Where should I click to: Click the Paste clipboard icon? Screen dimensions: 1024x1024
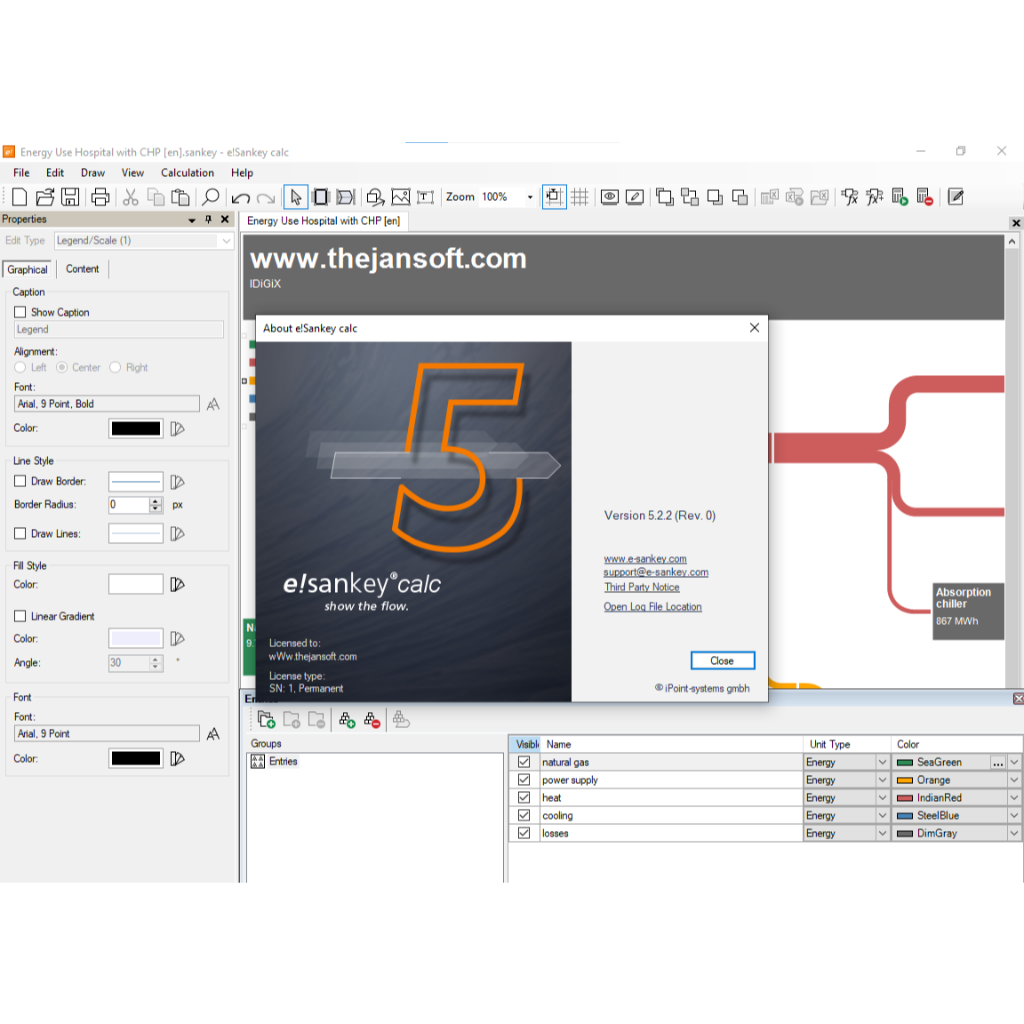click(180, 197)
